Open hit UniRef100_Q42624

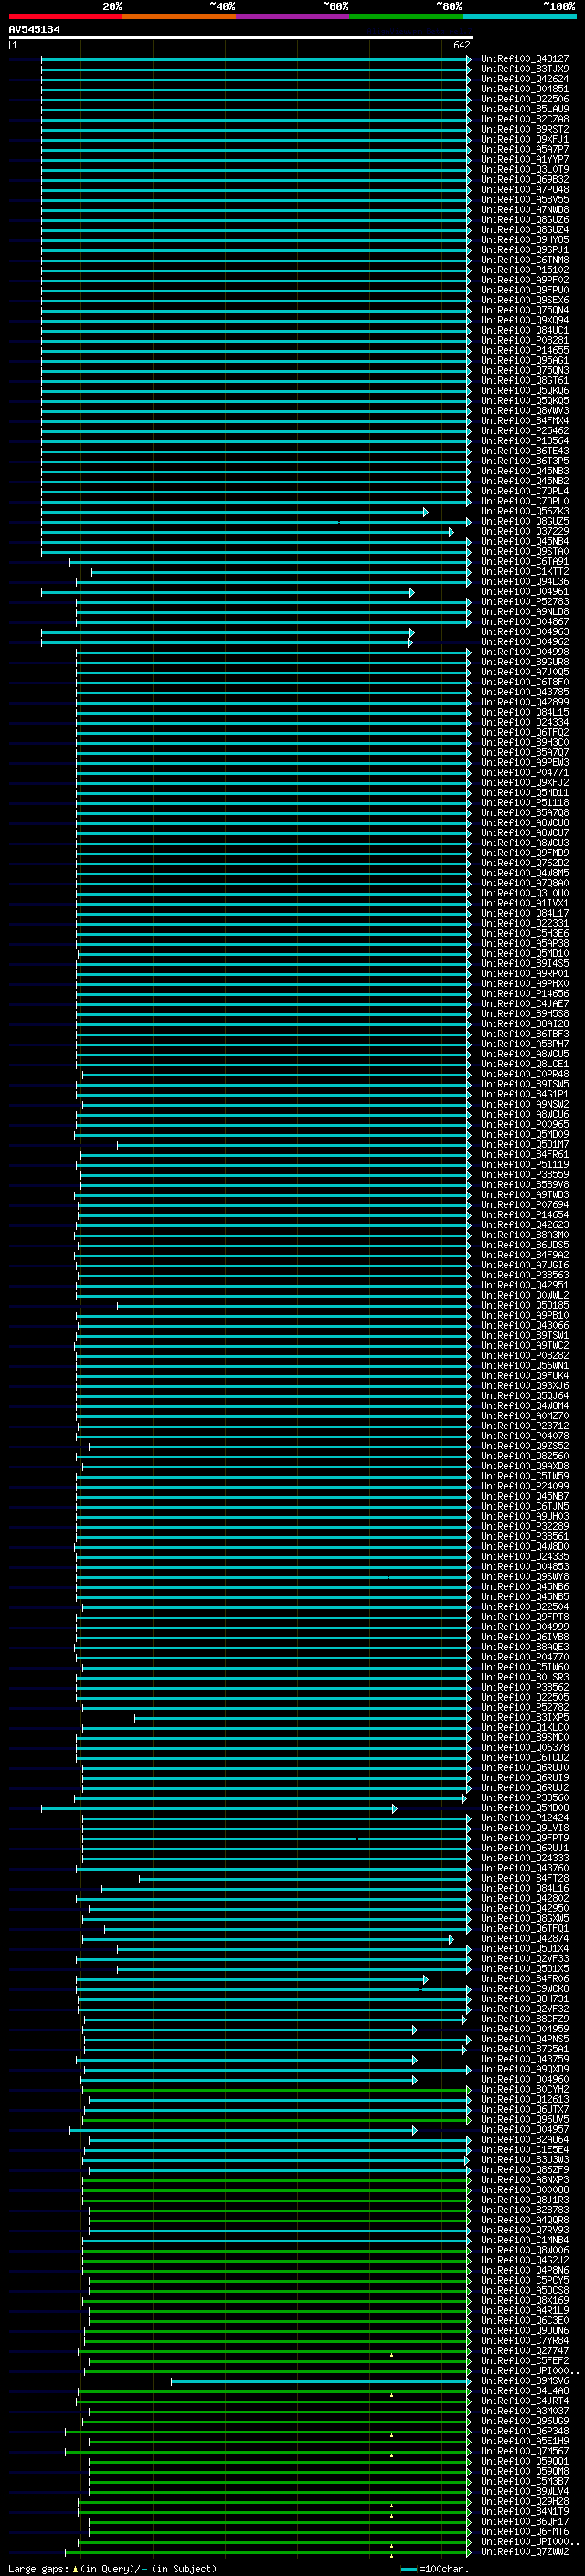[x=525, y=79]
